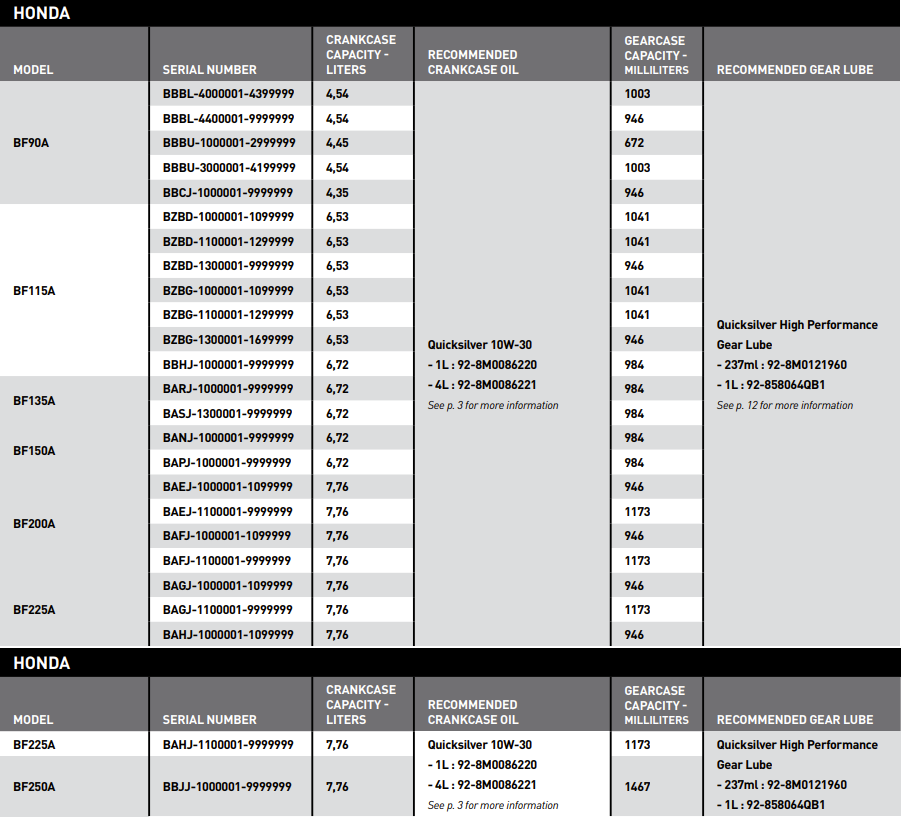Screen dimensions: 901x818
Task: Select serial number BBBU-1000001-2999999
Action: pyautogui.click(x=229, y=143)
